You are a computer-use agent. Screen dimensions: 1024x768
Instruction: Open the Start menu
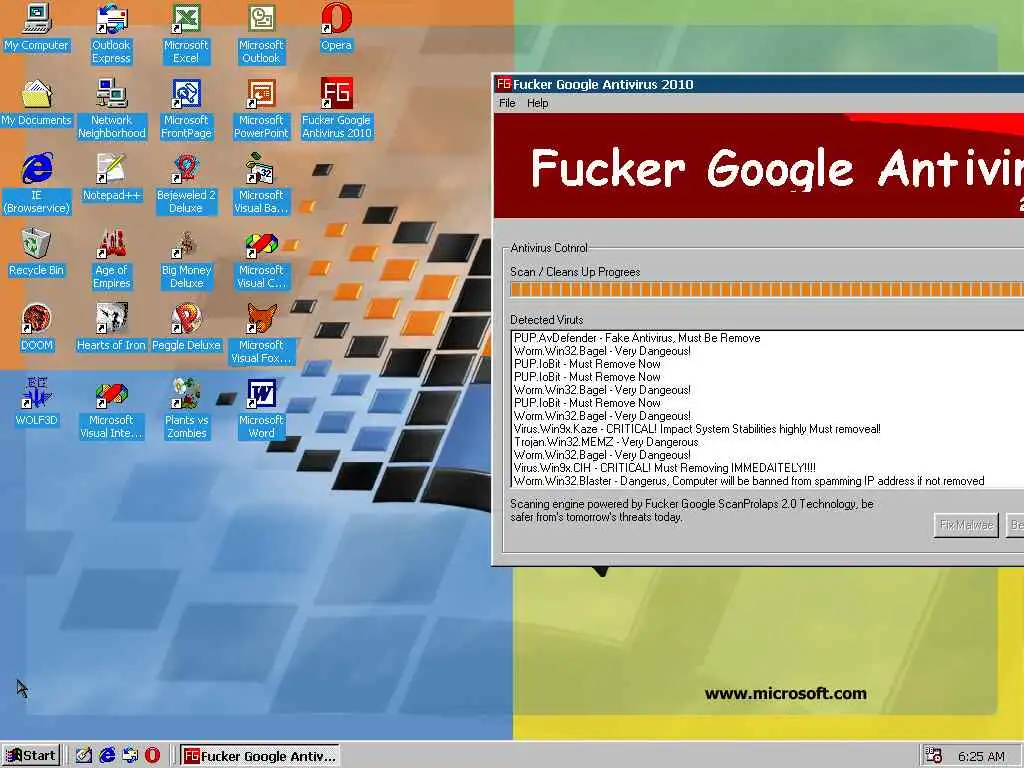coord(31,756)
